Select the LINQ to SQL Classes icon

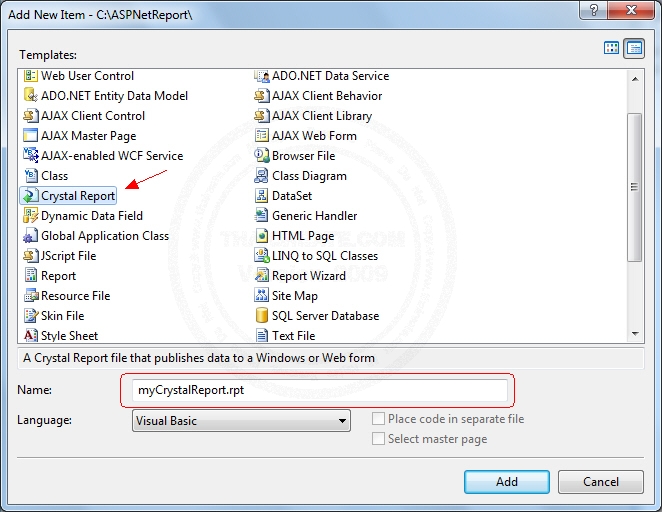(262, 255)
